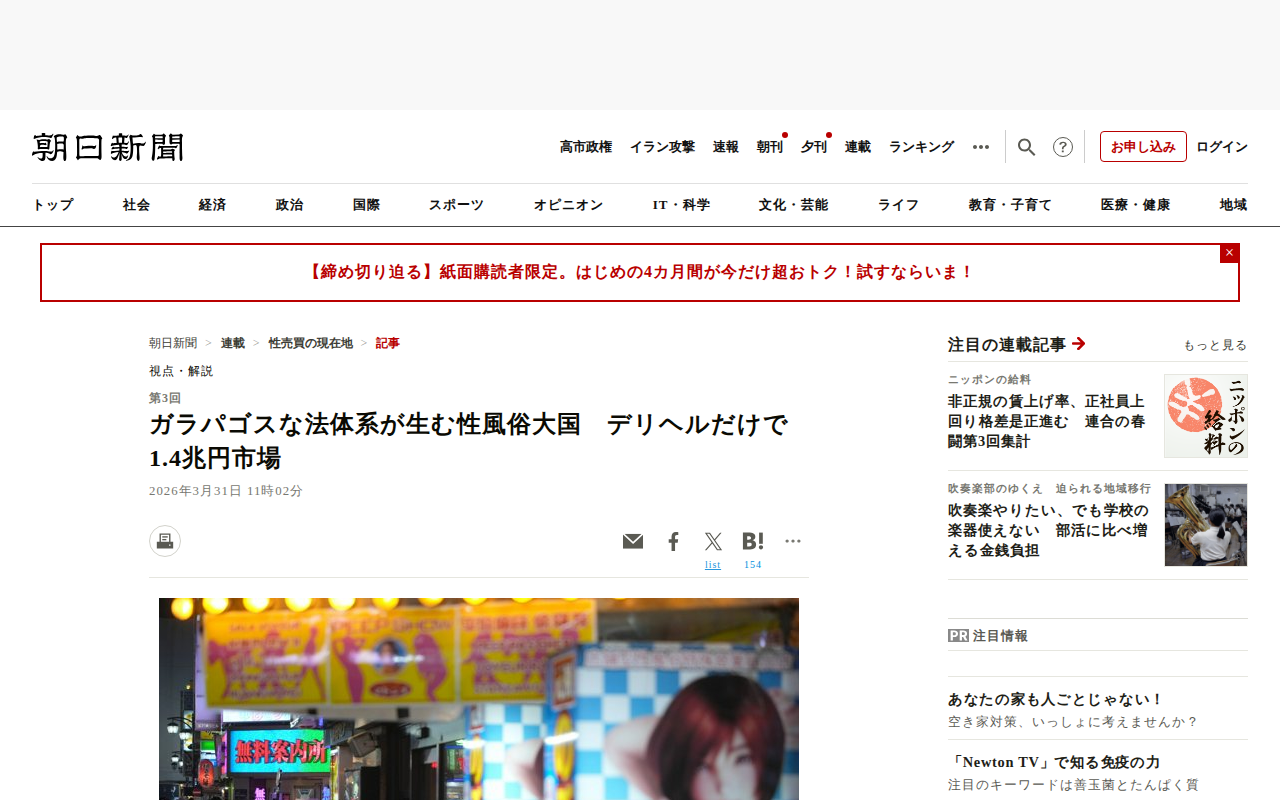Open ニッポンの給料 thumbnail image
This screenshot has height=800, width=1280.
[1206, 416]
